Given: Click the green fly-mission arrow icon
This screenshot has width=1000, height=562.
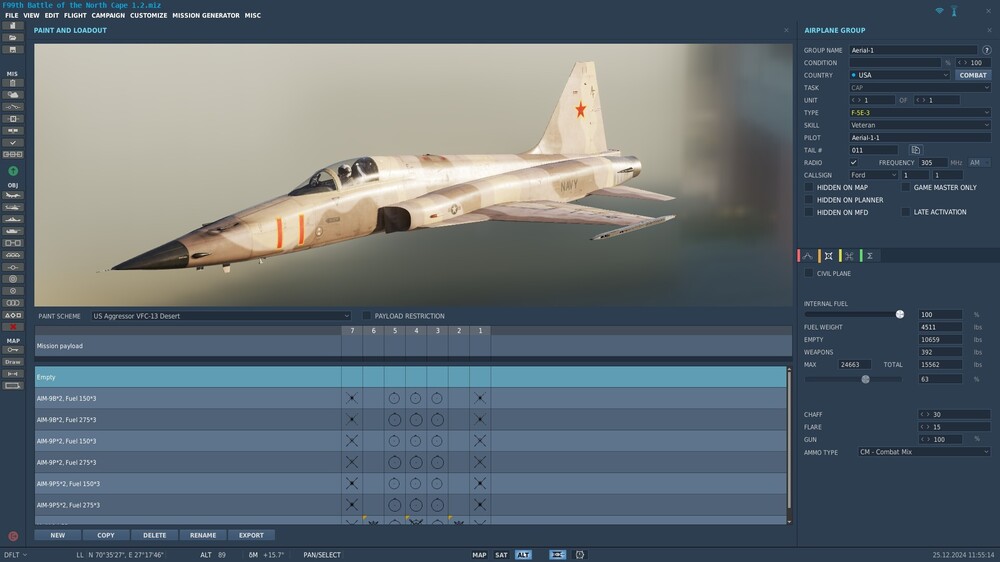Looking at the screenshot, I should (13, 171).
